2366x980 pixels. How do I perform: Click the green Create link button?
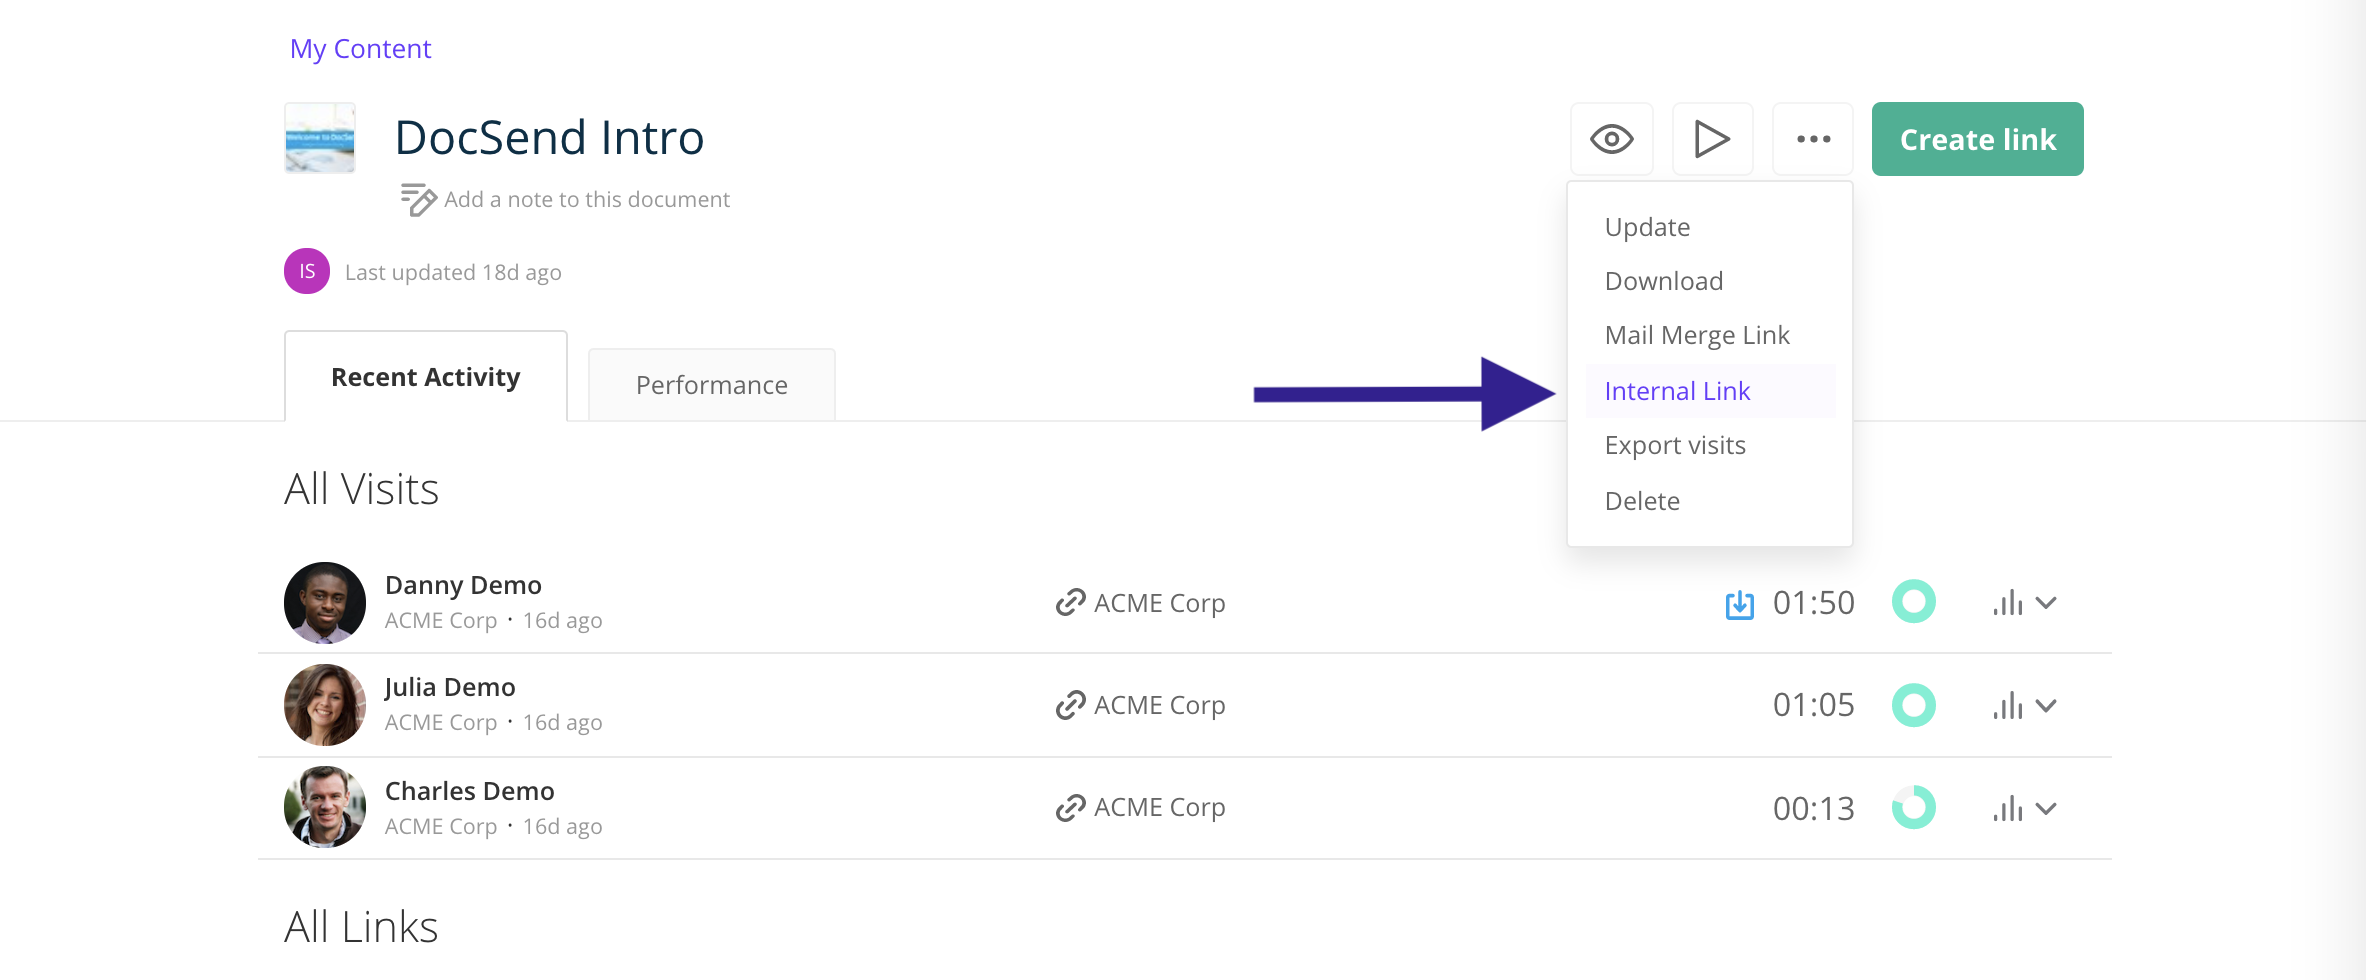coord(1977,139)
